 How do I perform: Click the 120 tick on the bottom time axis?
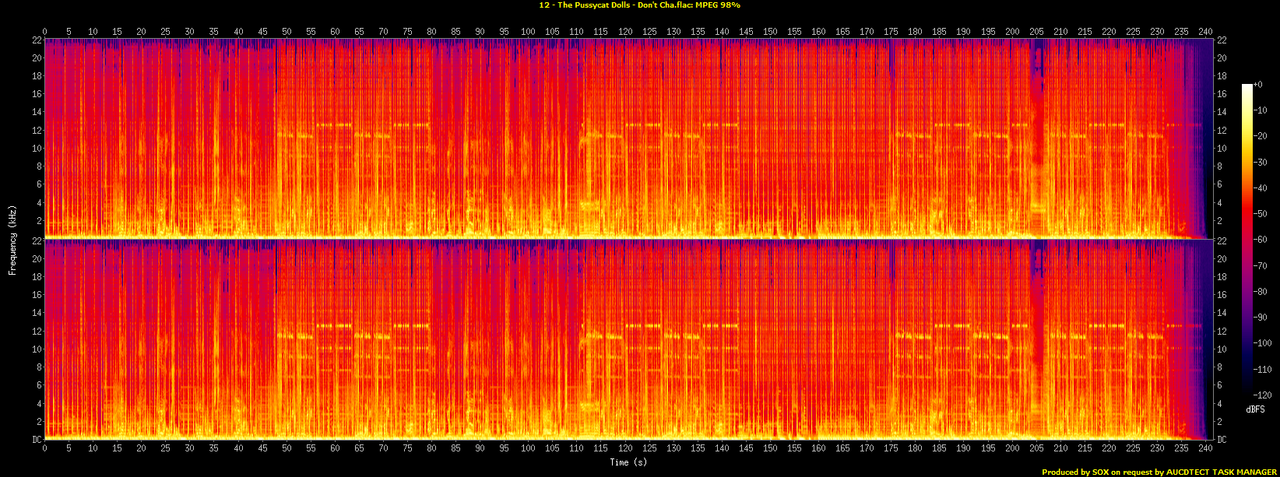coord(625,448)
